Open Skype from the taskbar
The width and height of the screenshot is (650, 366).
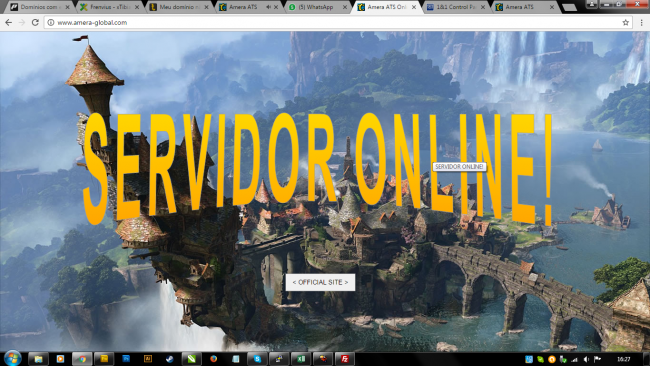(x=257, y=359)
